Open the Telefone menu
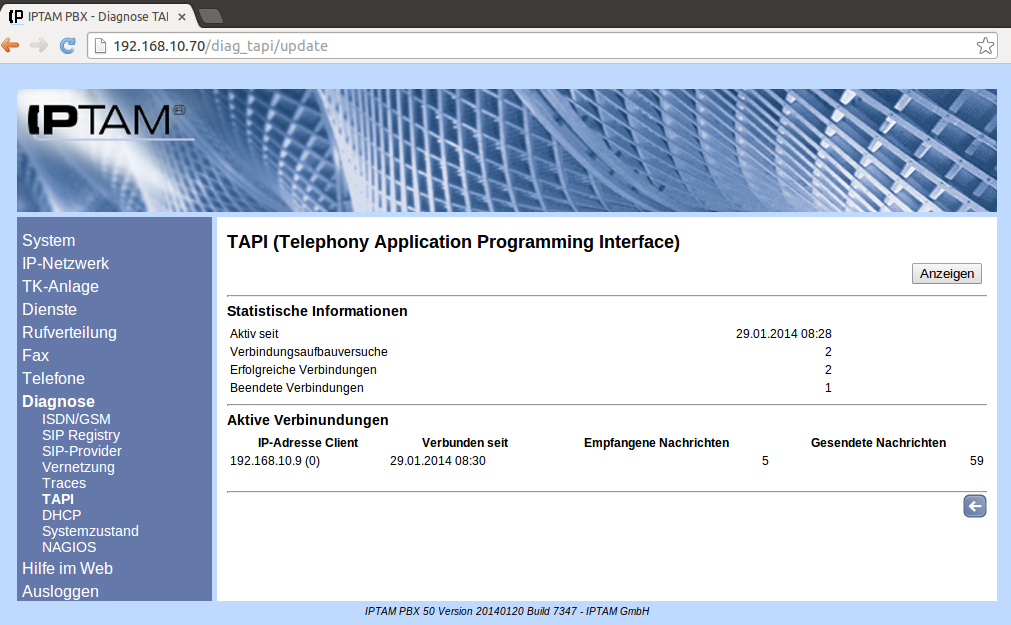The height and width of the screenshot is (625, 1011). (53, 379)
